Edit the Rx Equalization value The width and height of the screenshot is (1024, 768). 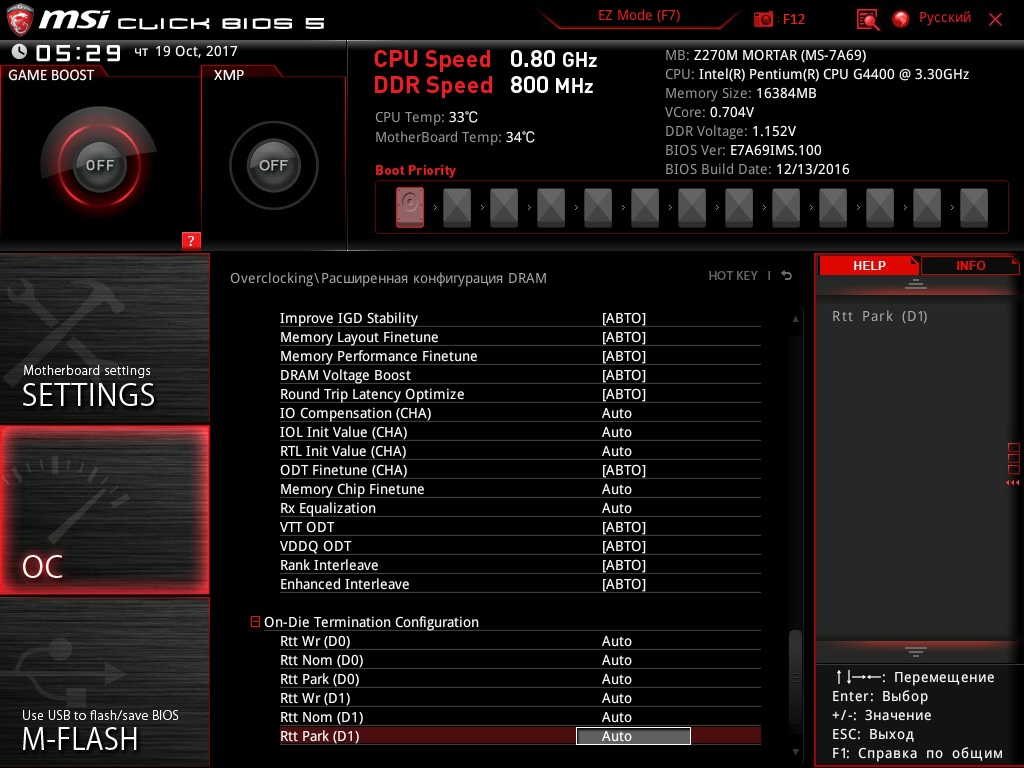tap(616, 508)
